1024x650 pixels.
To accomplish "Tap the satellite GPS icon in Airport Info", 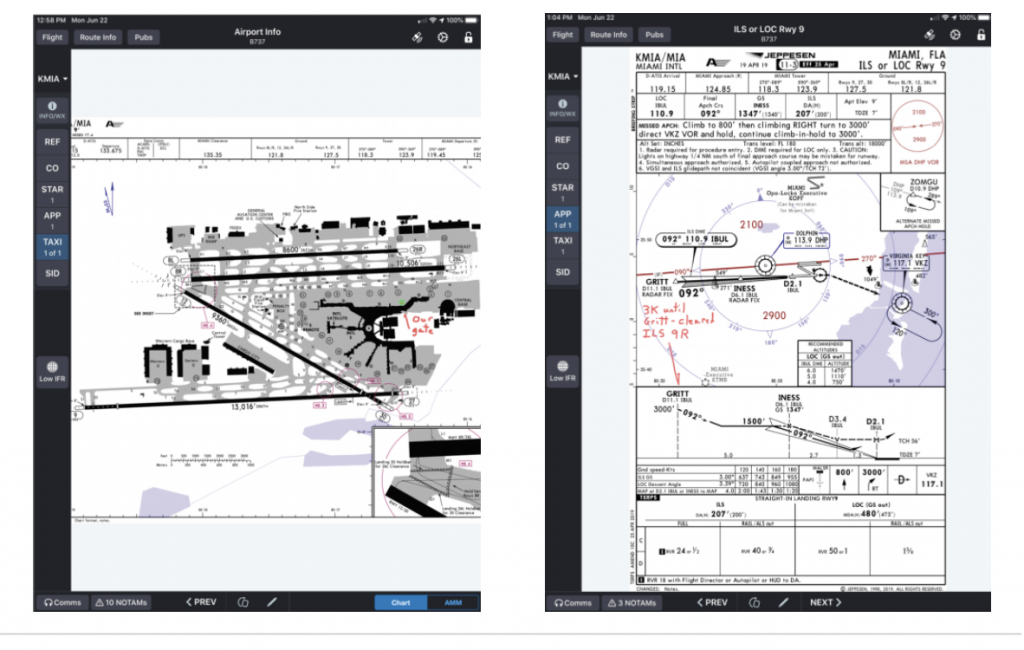I will [x=417, y=37].
